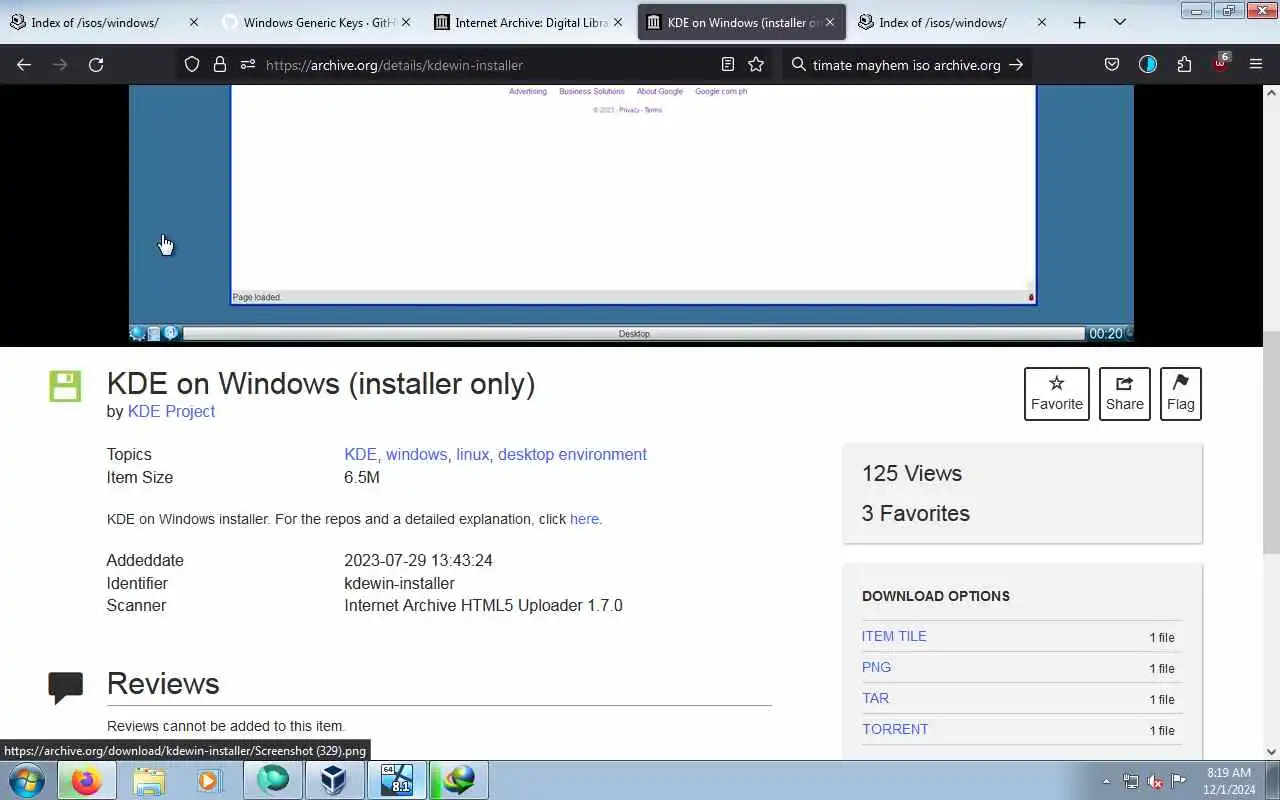Download TAR file option
This screenshot has width=1280, height=800.
pos(875,698)
